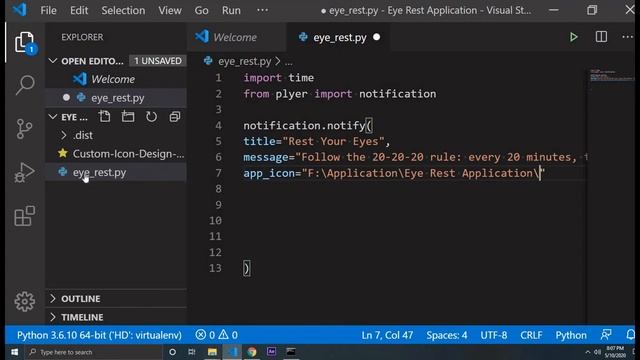Show hidden system tray icons

[587, 352]
